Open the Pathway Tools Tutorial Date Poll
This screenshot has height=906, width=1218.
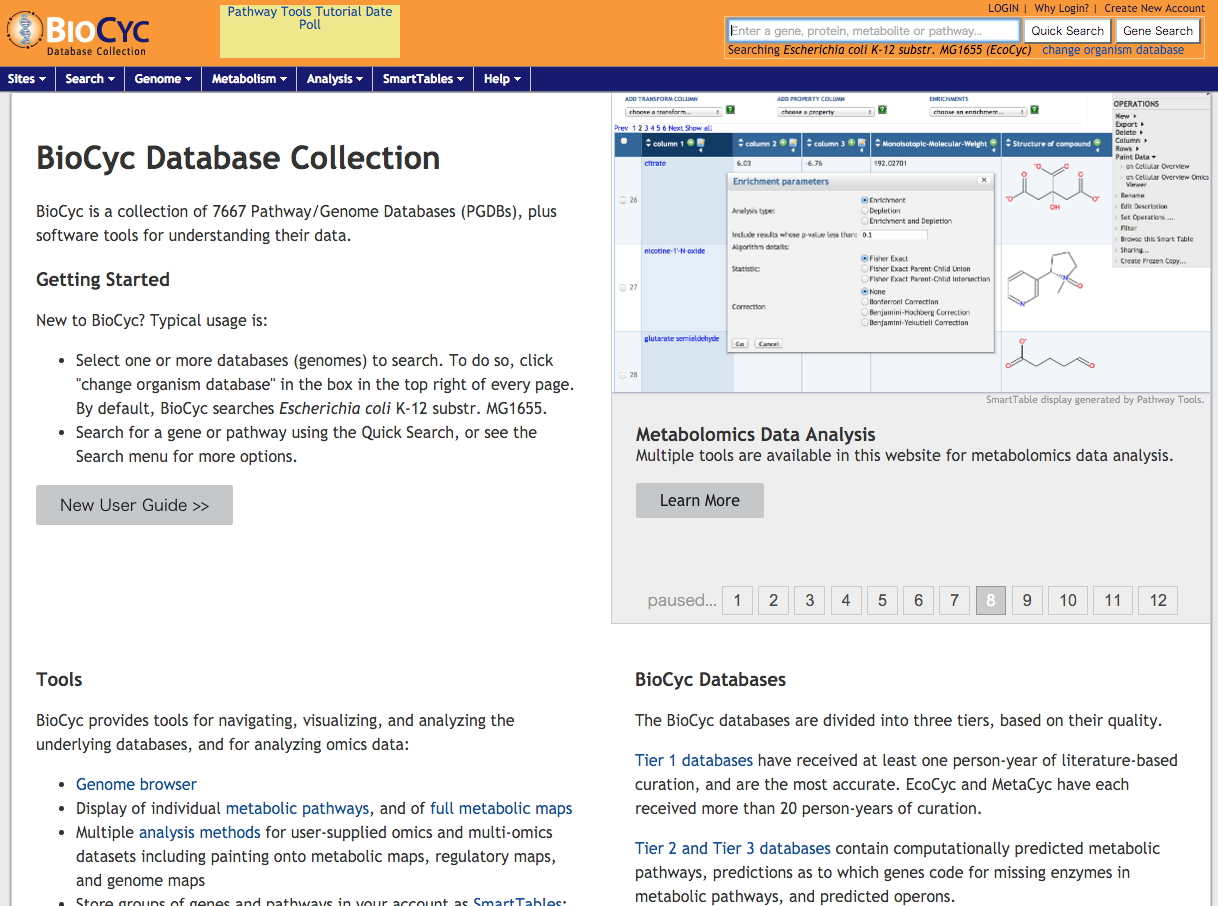310,18
